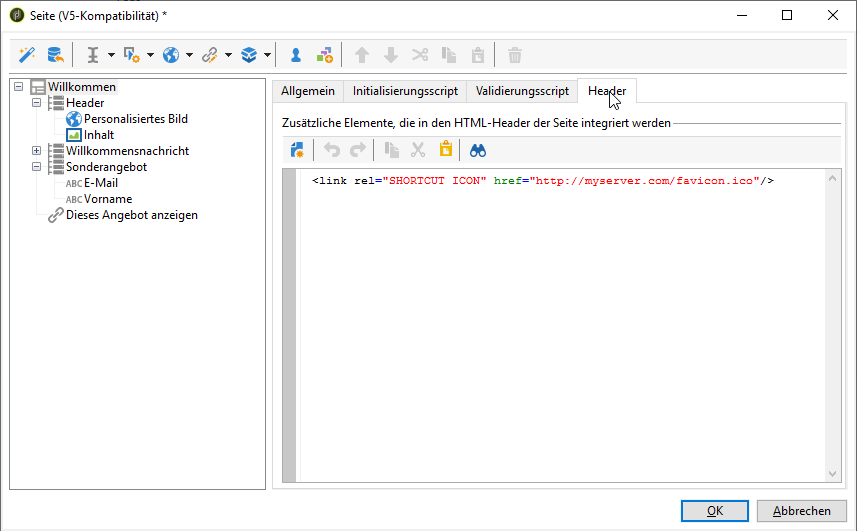Click the trash delete icon
The height and width of the screenshot is (531, 858).
coord(515,55)
